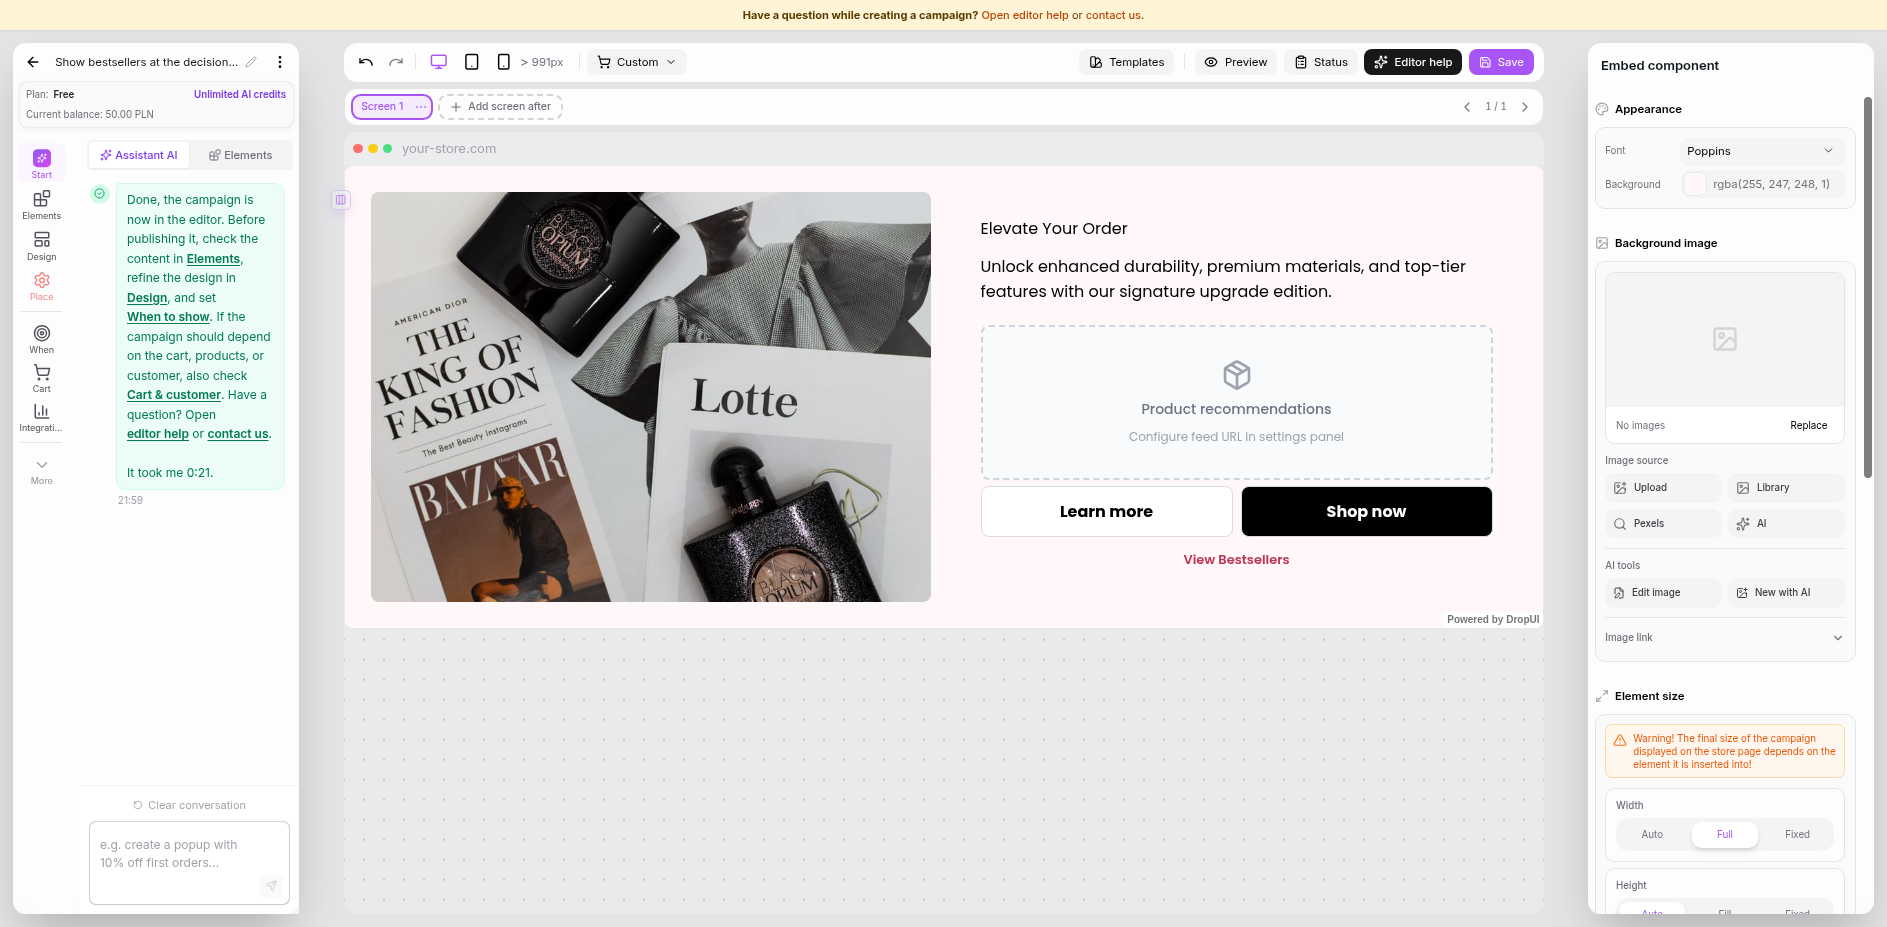Viewport: 1887px width, 927px height.
Task: Switch to Assistant AI tab
Action: click(x=139, y=155)
